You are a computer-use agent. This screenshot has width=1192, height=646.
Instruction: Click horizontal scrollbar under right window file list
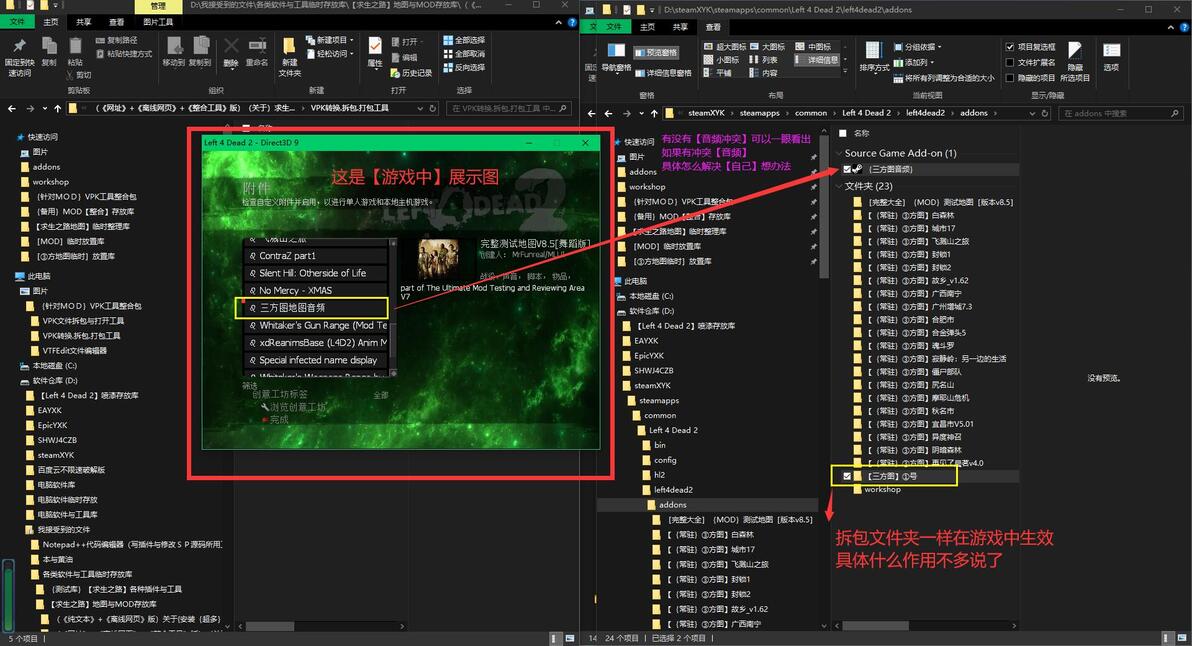click(877, 625)
